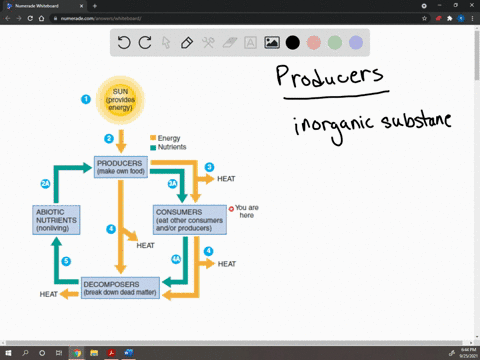
Task: Click the Nutrients legend label
Action: click(x=172, y=147)
